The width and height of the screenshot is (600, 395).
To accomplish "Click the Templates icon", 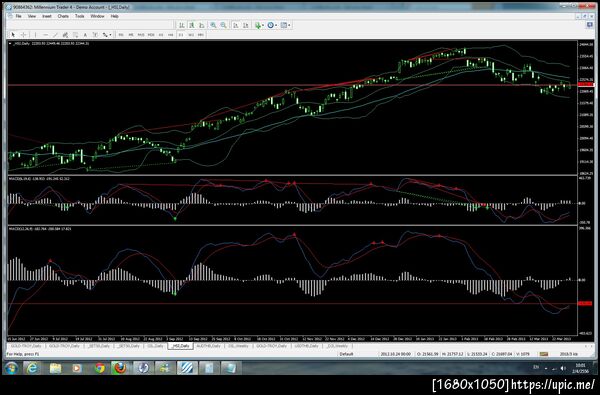I will [x=284, y=25].
